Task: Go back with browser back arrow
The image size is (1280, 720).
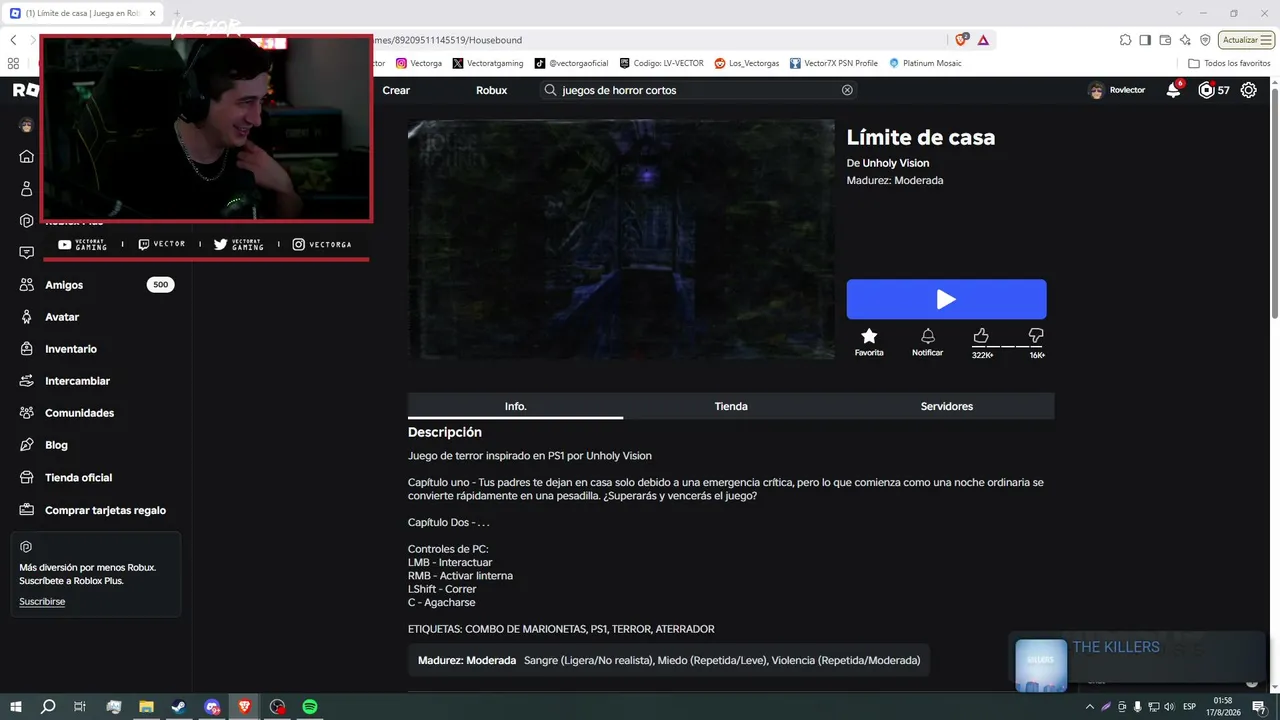Action: 13,40
